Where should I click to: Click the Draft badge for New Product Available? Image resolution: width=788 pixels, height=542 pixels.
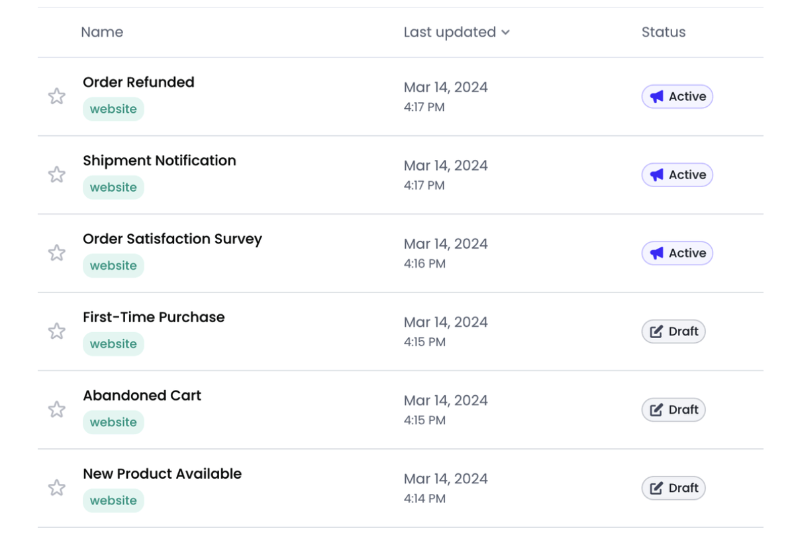673,488
